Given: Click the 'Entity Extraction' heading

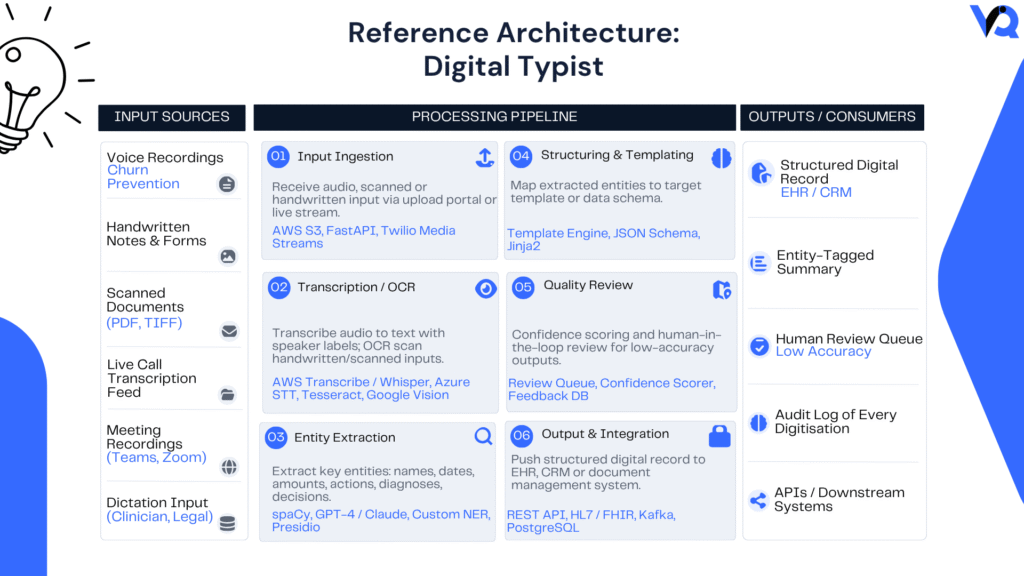Looking at the screenshot, I should [345, 438].
